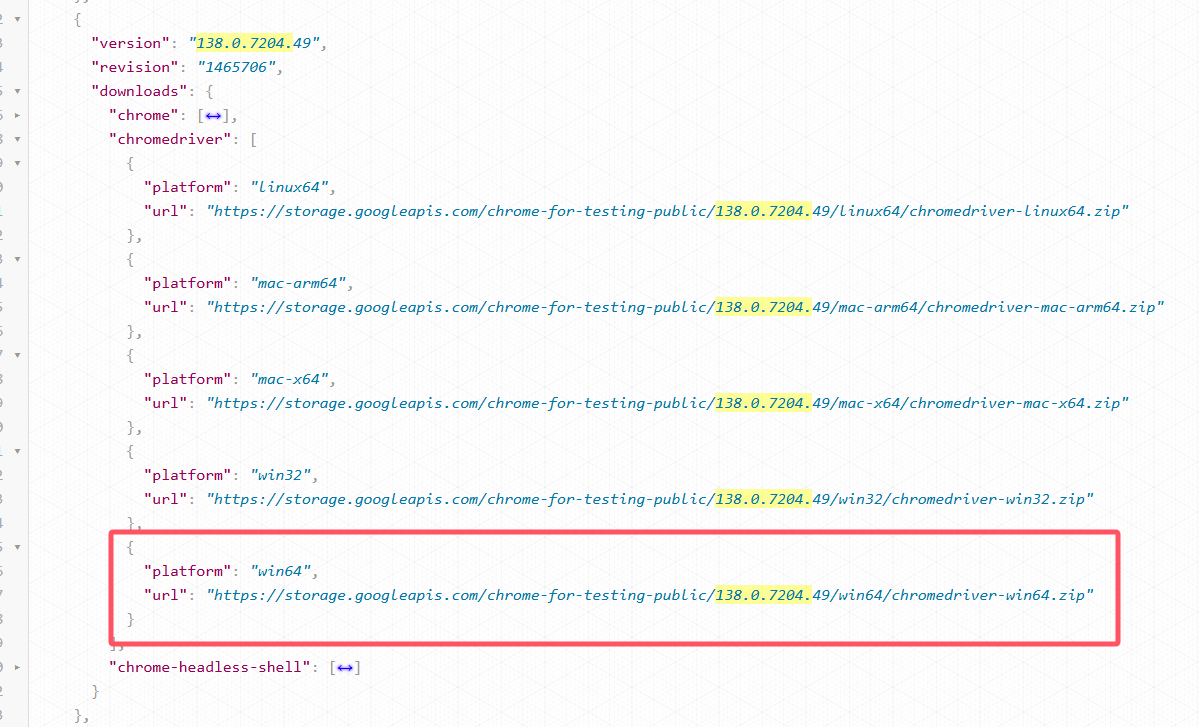Screen dimensions: 1199x727
Task: Click the platform value "linux64"
Action: (289, 187)
